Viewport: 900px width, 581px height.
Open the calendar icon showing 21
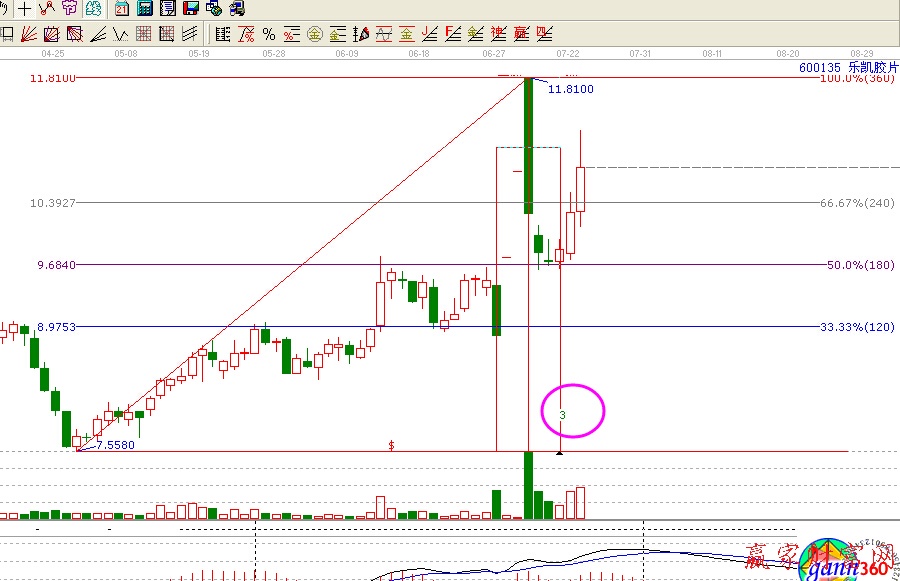122,9
